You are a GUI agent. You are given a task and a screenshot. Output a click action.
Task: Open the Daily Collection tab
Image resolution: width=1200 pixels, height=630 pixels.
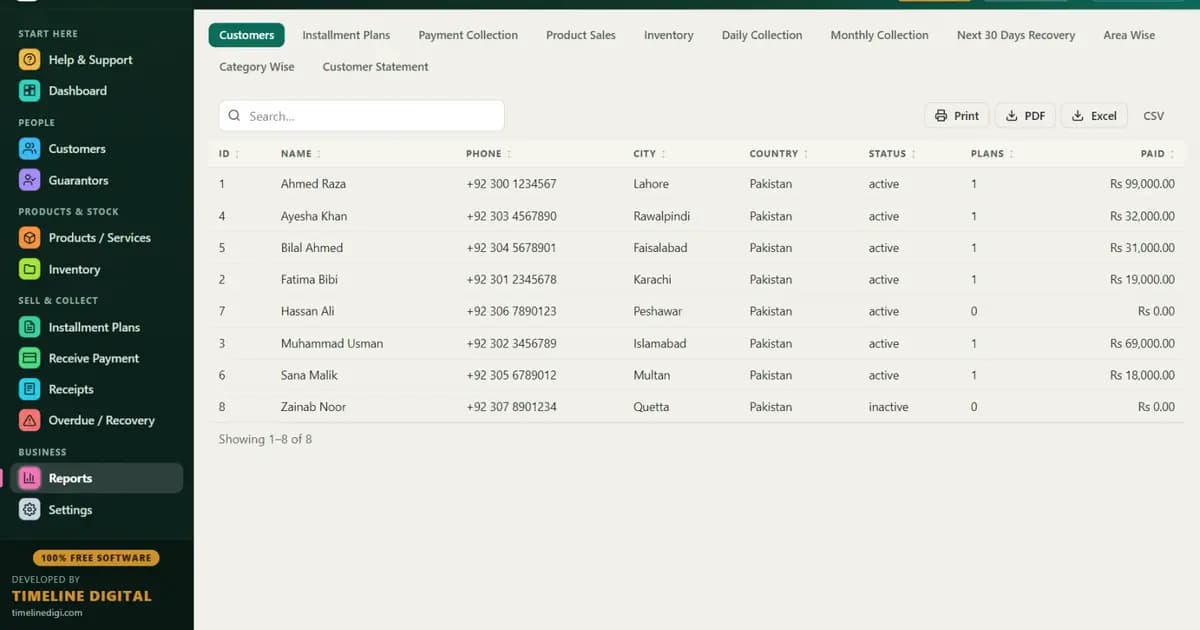762,35
